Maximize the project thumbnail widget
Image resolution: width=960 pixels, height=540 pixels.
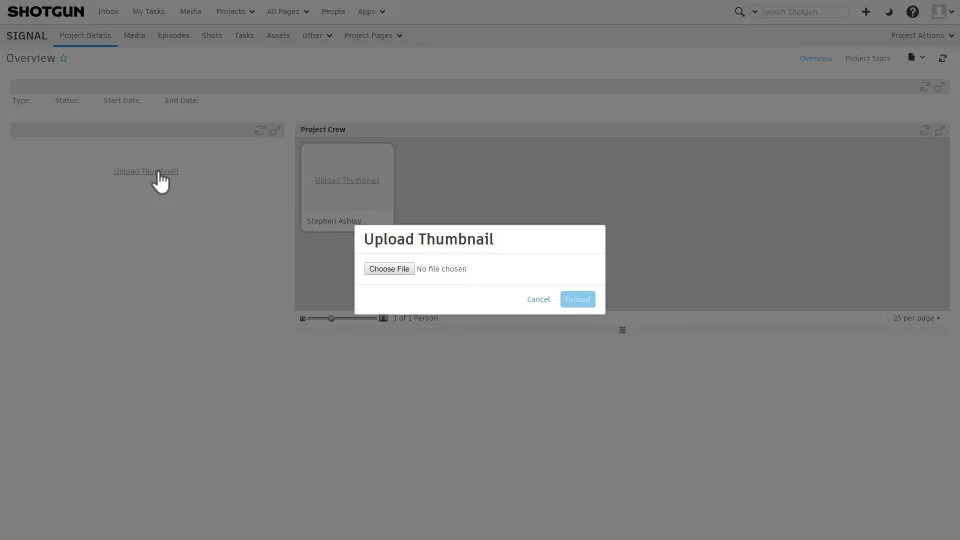click(275, 130)
